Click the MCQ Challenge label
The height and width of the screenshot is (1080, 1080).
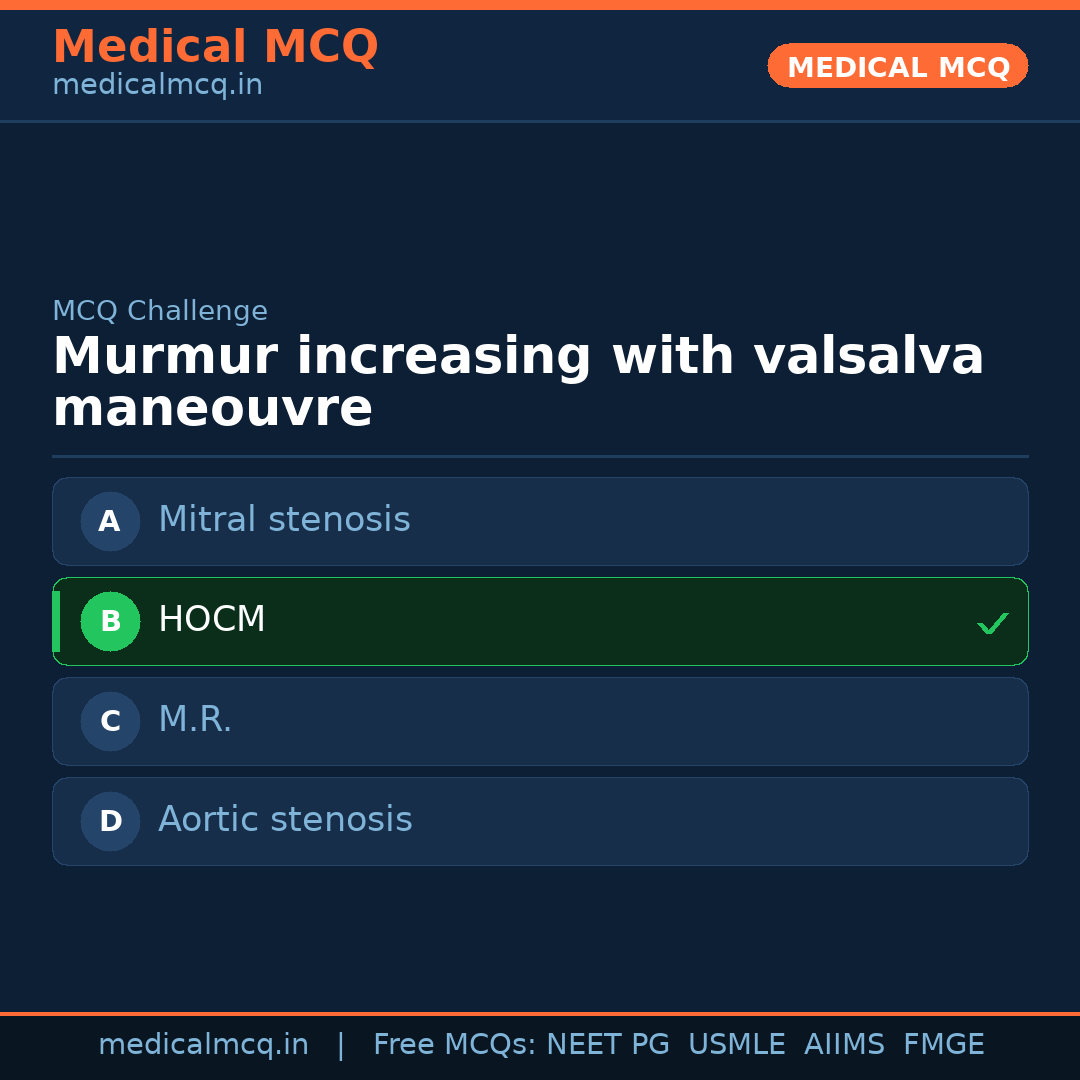point(160,311)
